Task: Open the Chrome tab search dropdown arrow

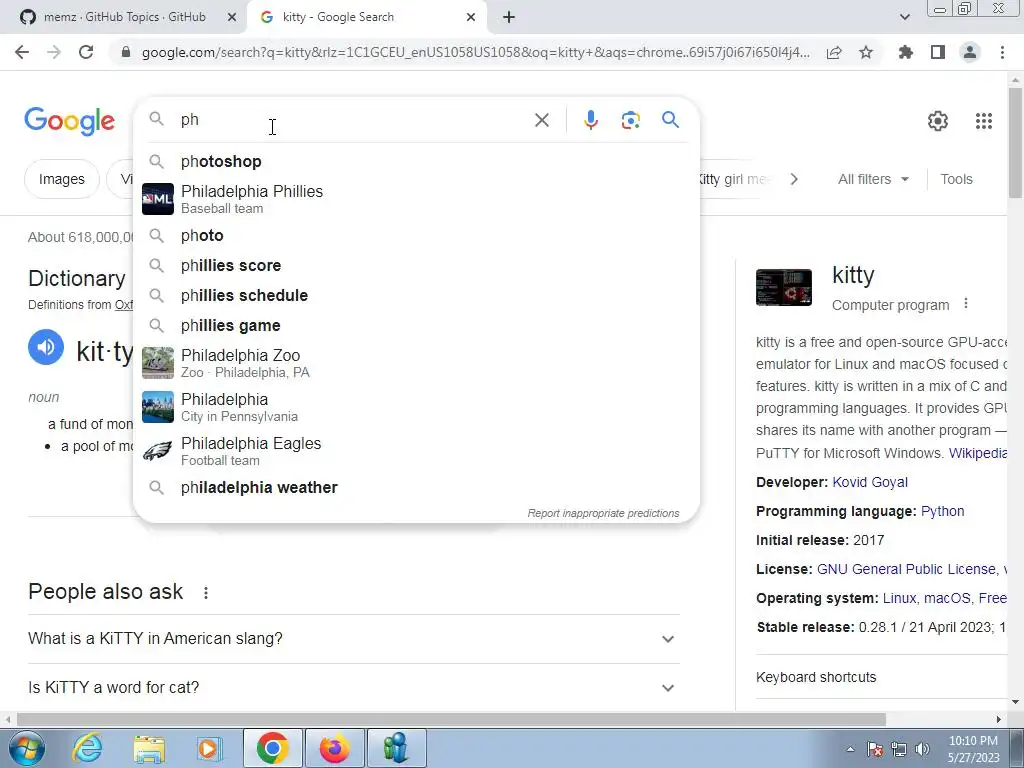Action: (904, 17)
